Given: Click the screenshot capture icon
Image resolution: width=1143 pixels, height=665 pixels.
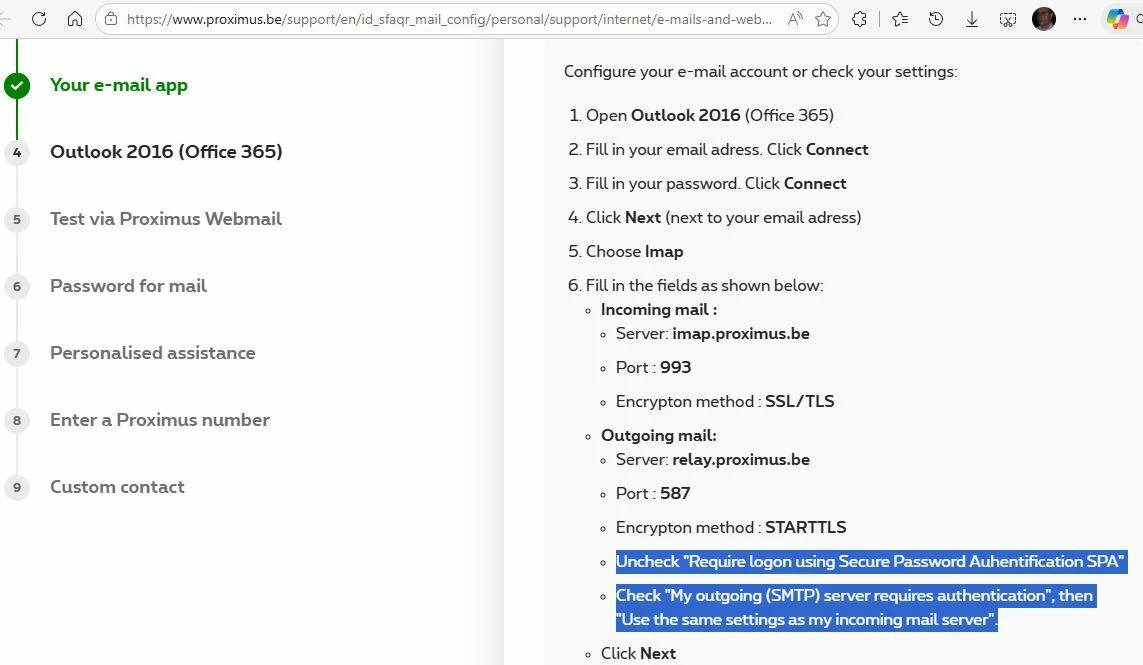Looking at the screenshot, I should [x=1007, y=19].
